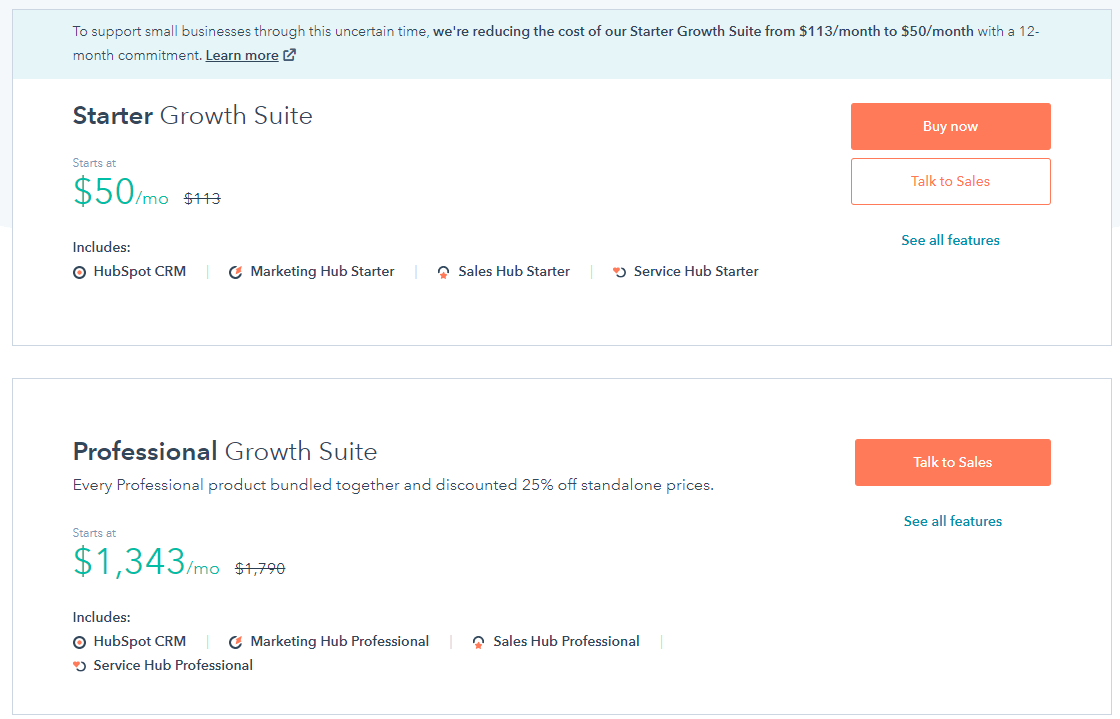
Task: Click Talk to Sales for Professional suite
Action: point(952,462)
